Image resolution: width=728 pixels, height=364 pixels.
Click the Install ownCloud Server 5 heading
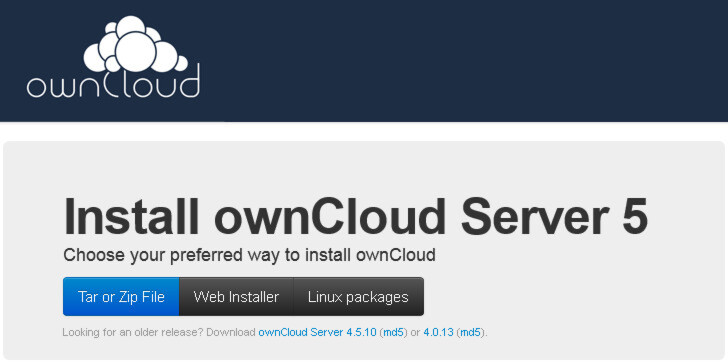(355, 217)
